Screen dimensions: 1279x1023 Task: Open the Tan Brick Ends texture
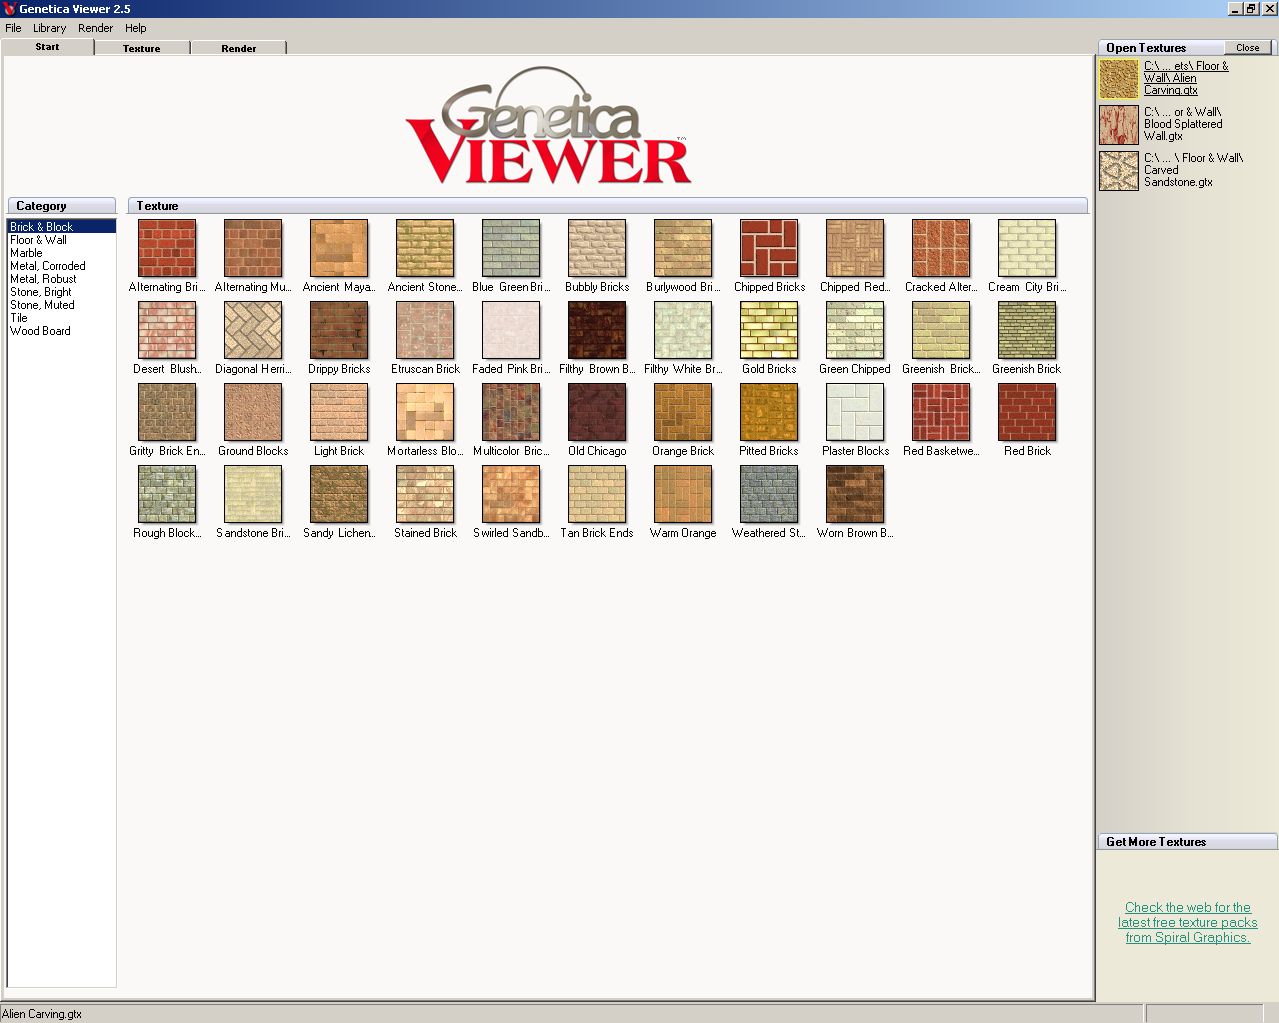[597, 494]
